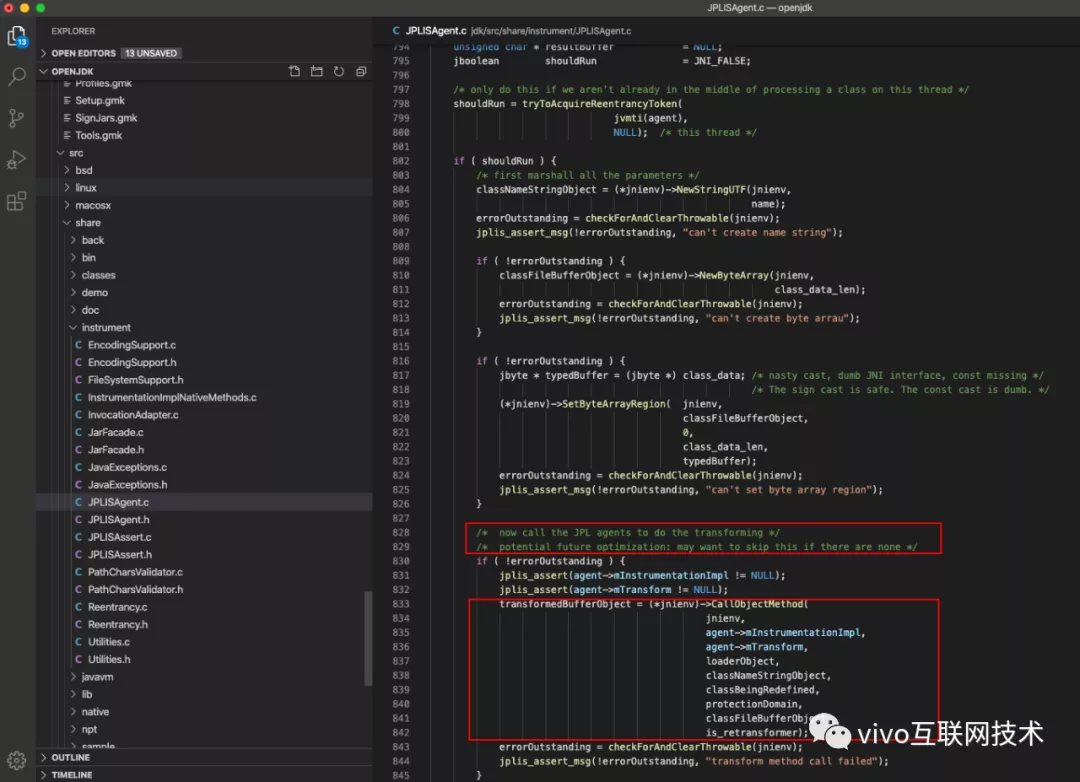
Task: Click line number 833 in gutter
Action: click(x=400, y=604)
